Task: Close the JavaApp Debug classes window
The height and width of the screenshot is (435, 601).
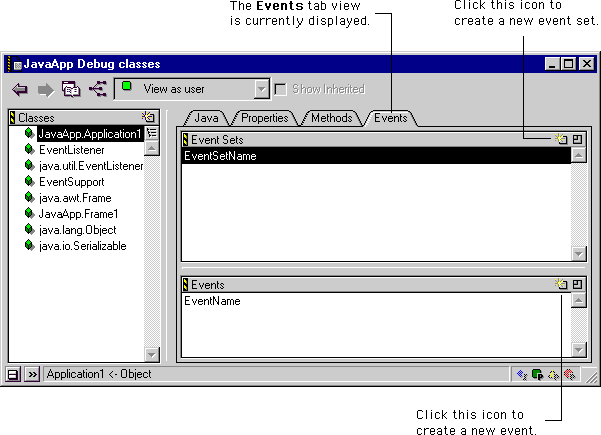Action: [587, 64]
